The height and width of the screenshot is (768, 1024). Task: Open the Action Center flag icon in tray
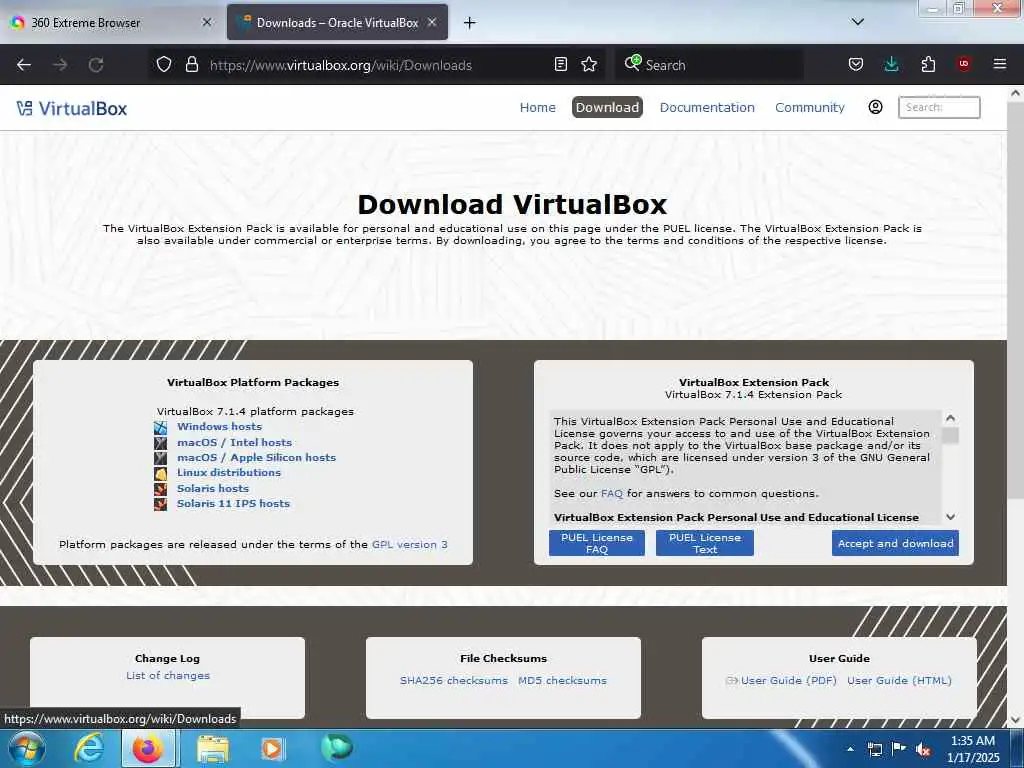(x=899, y=749)
